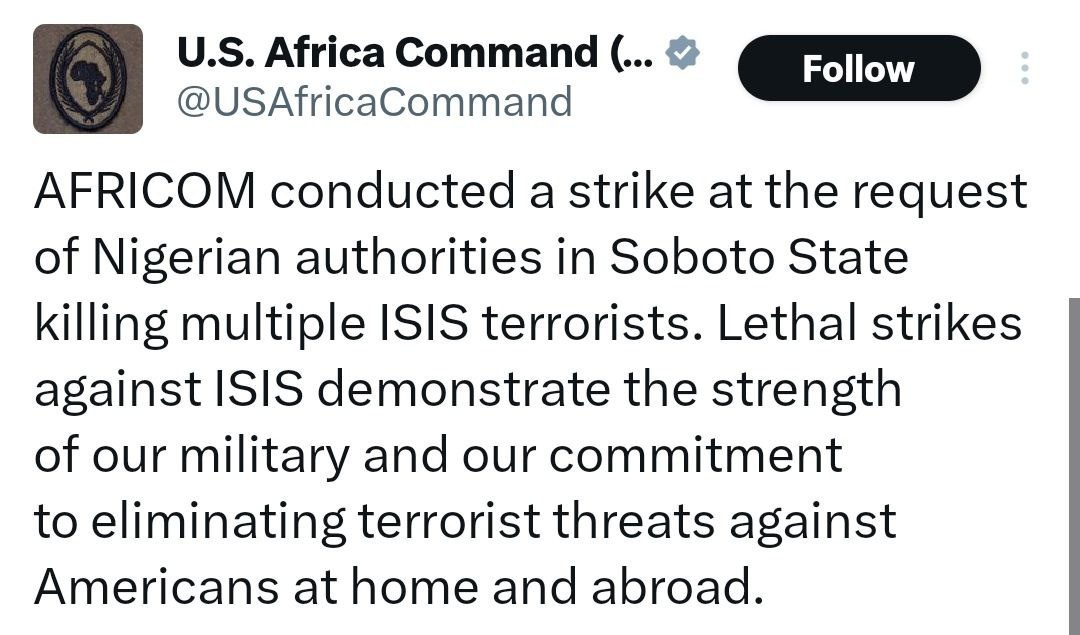Click the word "commitment" in the tweet

pyautogui.click(x=695, y=456)
